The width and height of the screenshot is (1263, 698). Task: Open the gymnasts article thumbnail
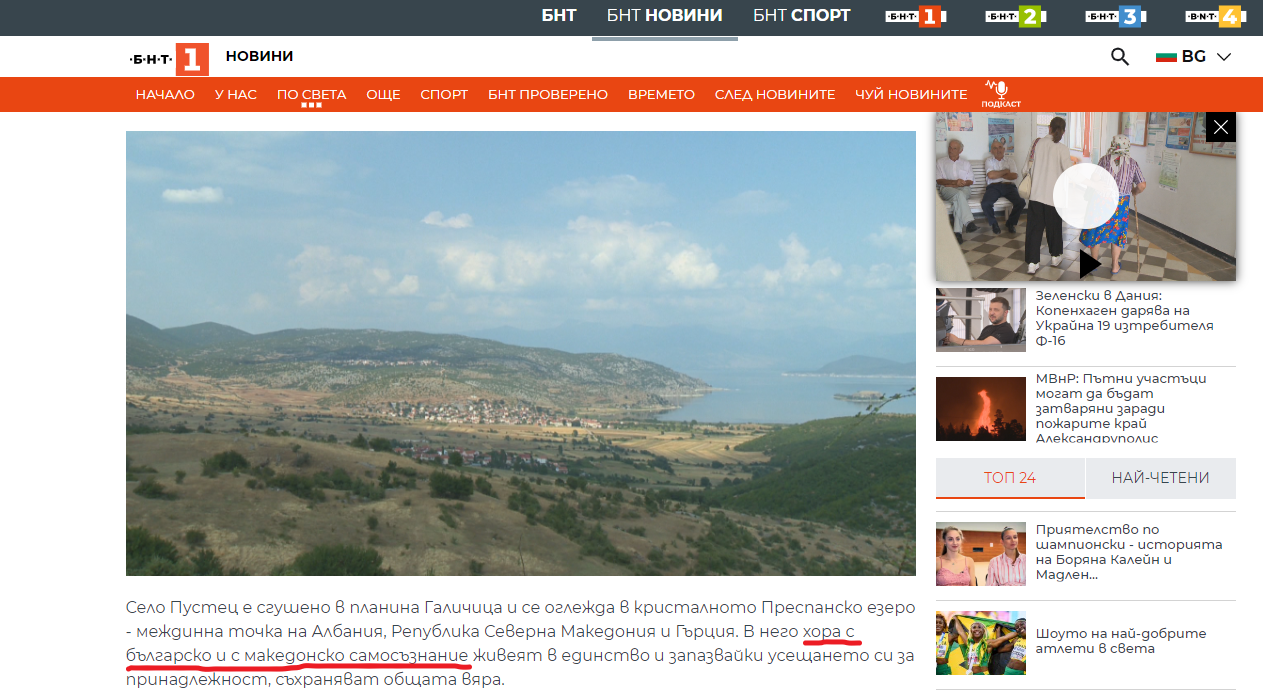coord(981,554)
